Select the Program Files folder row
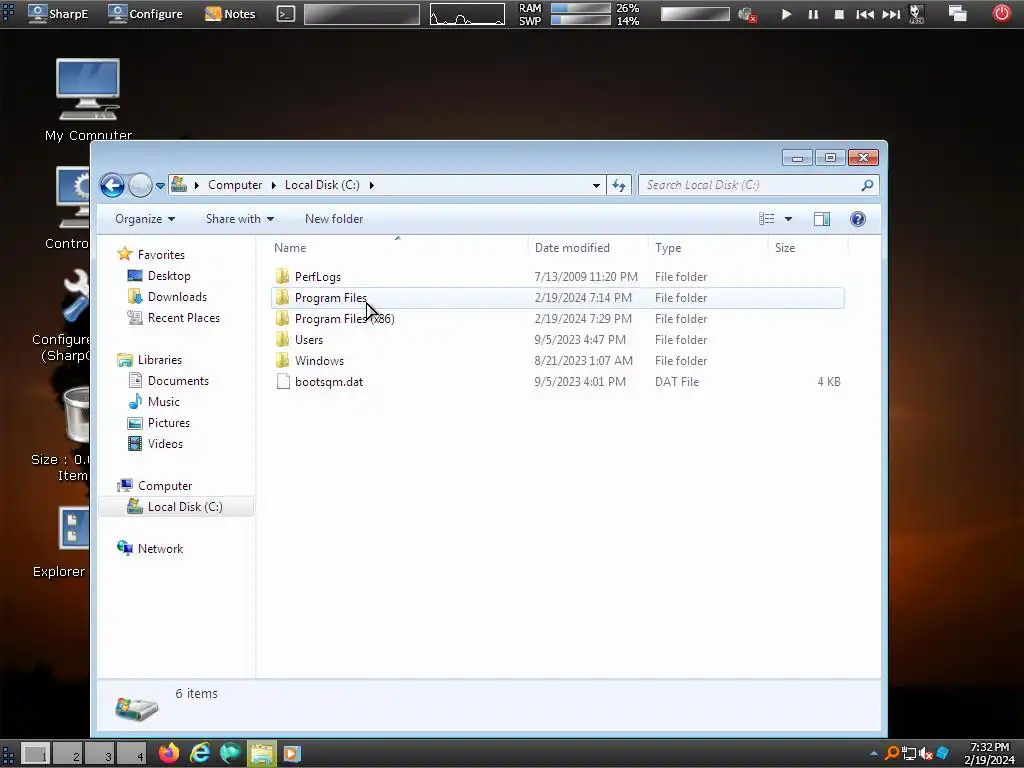 click(558, 298)
